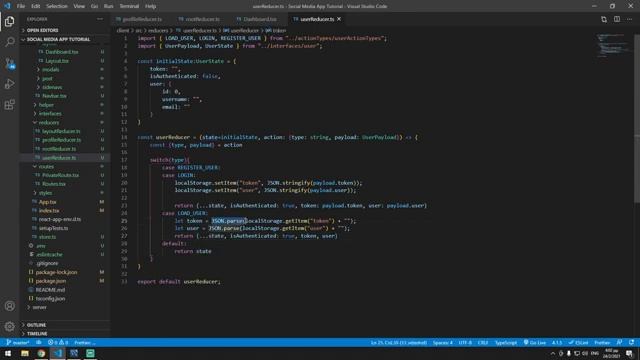Click the master git branch indicator

[x=18, y=342]
